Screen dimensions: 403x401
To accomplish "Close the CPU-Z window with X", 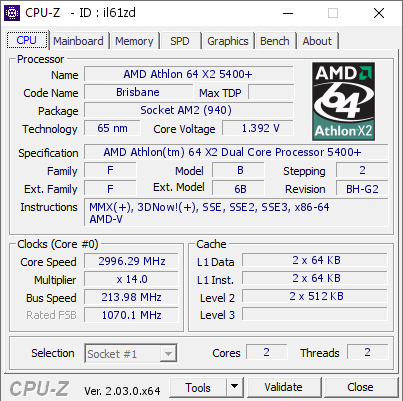I will click(379, 13).
